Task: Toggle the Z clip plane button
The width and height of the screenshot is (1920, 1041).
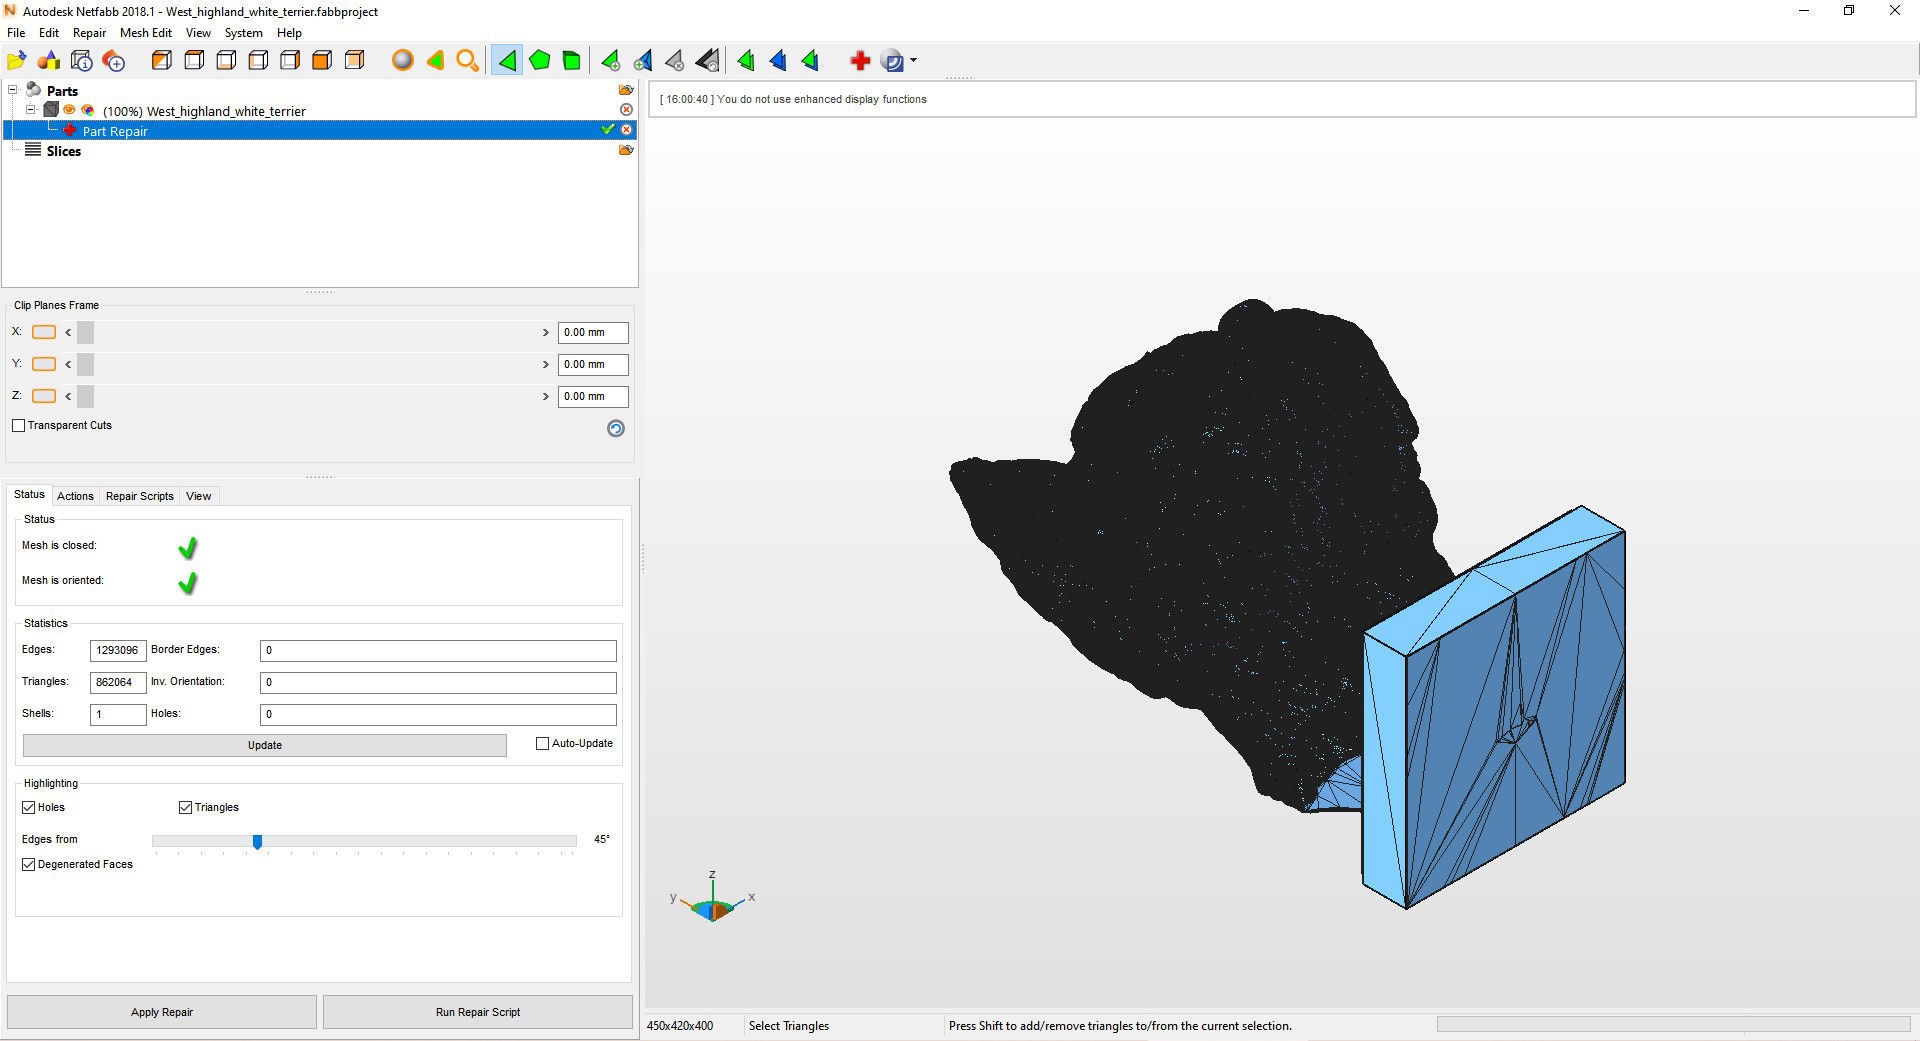Action: [x=44, y=396]
